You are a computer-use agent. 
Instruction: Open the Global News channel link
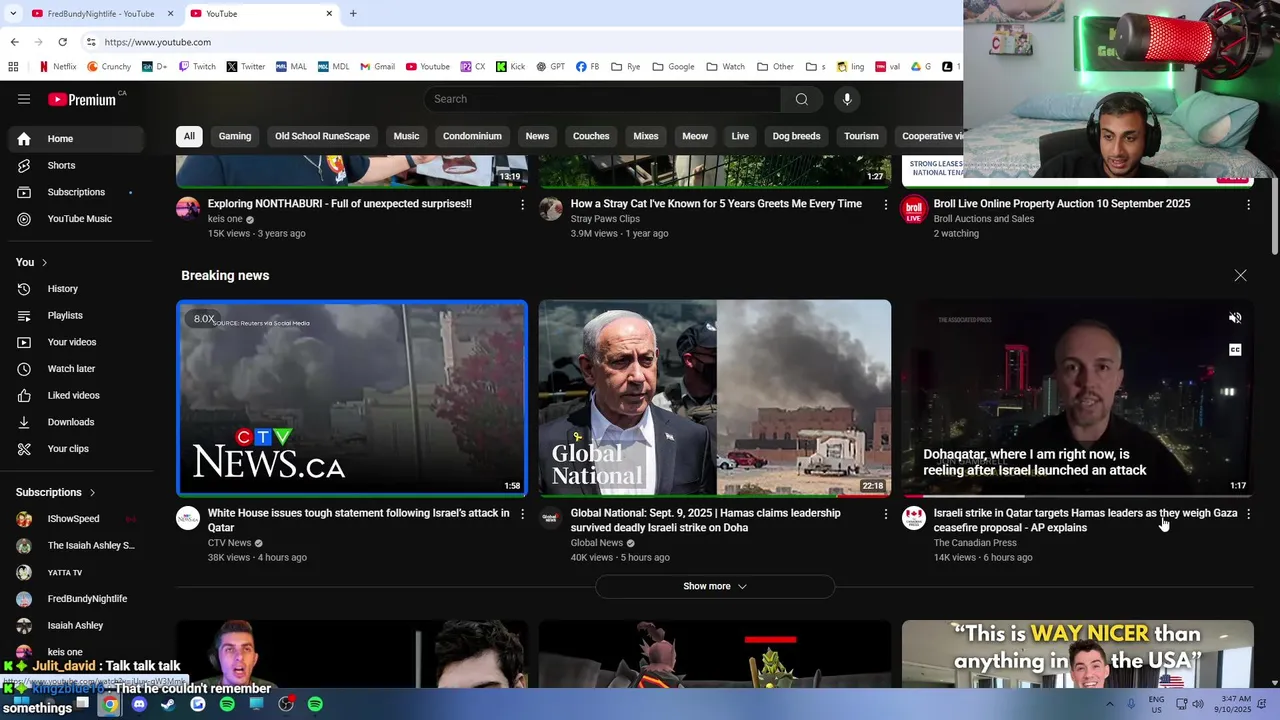(597, 543)
